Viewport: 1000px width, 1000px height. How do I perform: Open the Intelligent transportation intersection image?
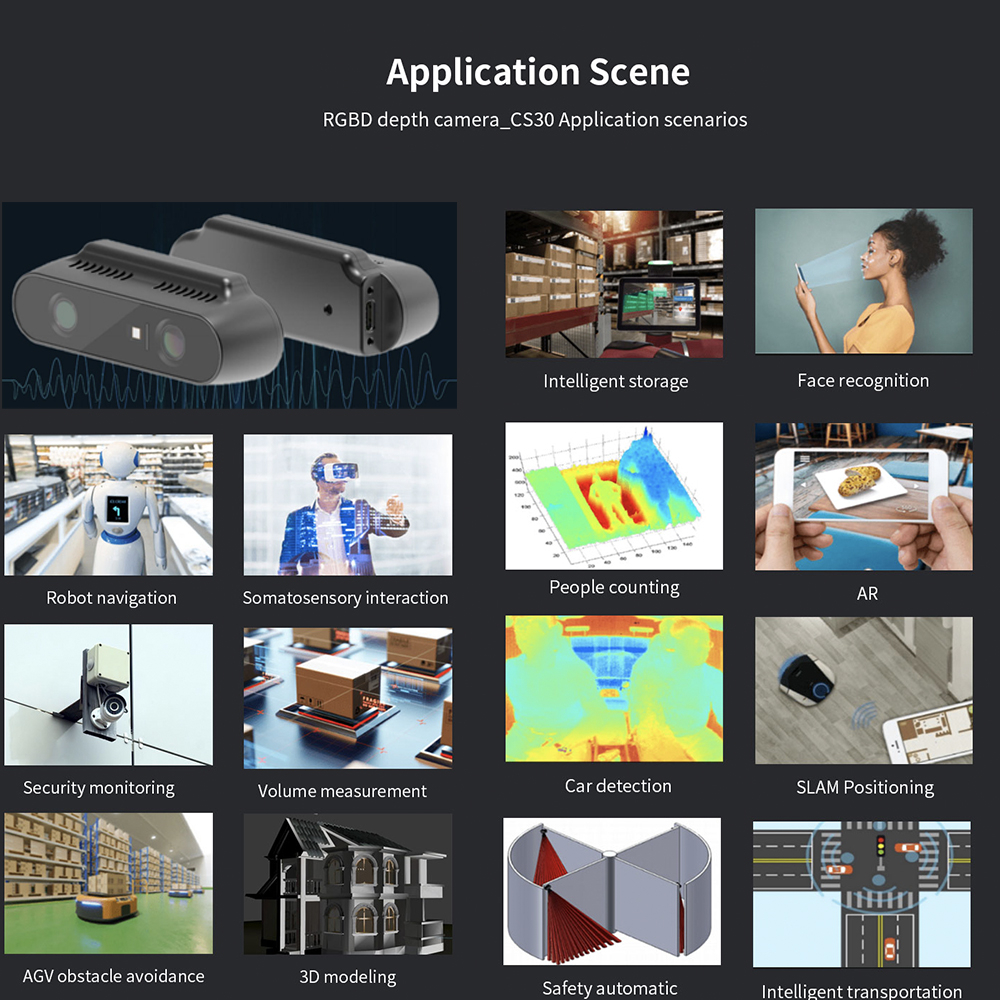click(x=861, y=895)
